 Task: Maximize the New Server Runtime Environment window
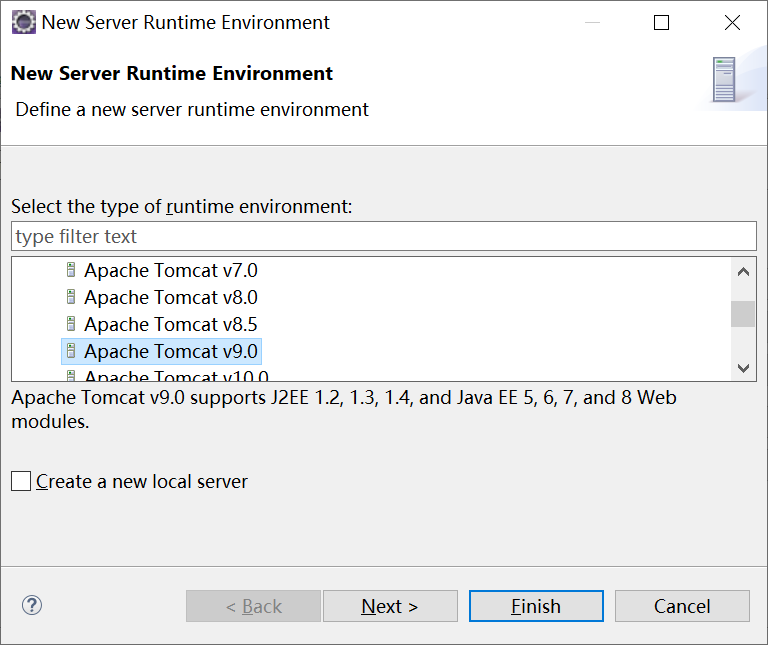coord(661,23)
